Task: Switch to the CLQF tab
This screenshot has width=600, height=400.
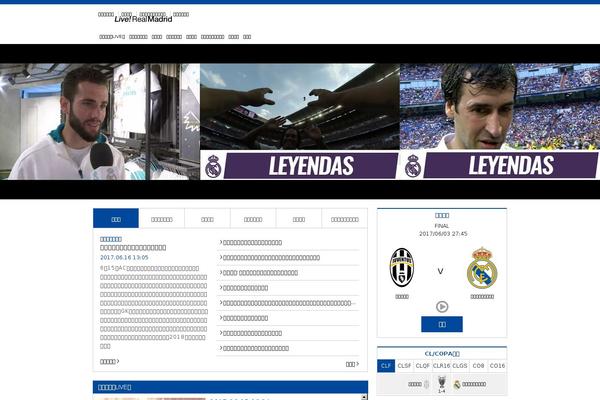Action: 423,366
